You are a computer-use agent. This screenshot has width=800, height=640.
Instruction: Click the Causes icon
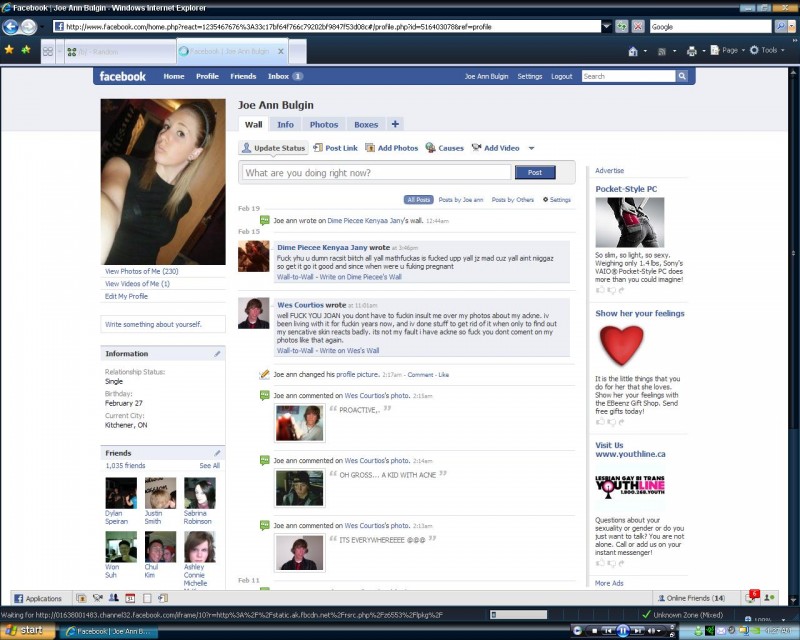pos(430,148)
